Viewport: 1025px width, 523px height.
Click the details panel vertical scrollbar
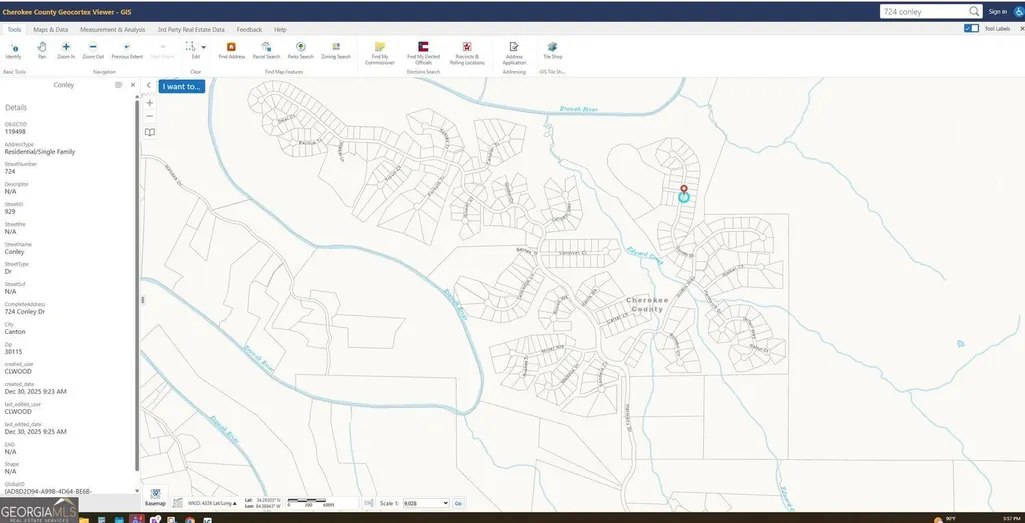(137, 284)
